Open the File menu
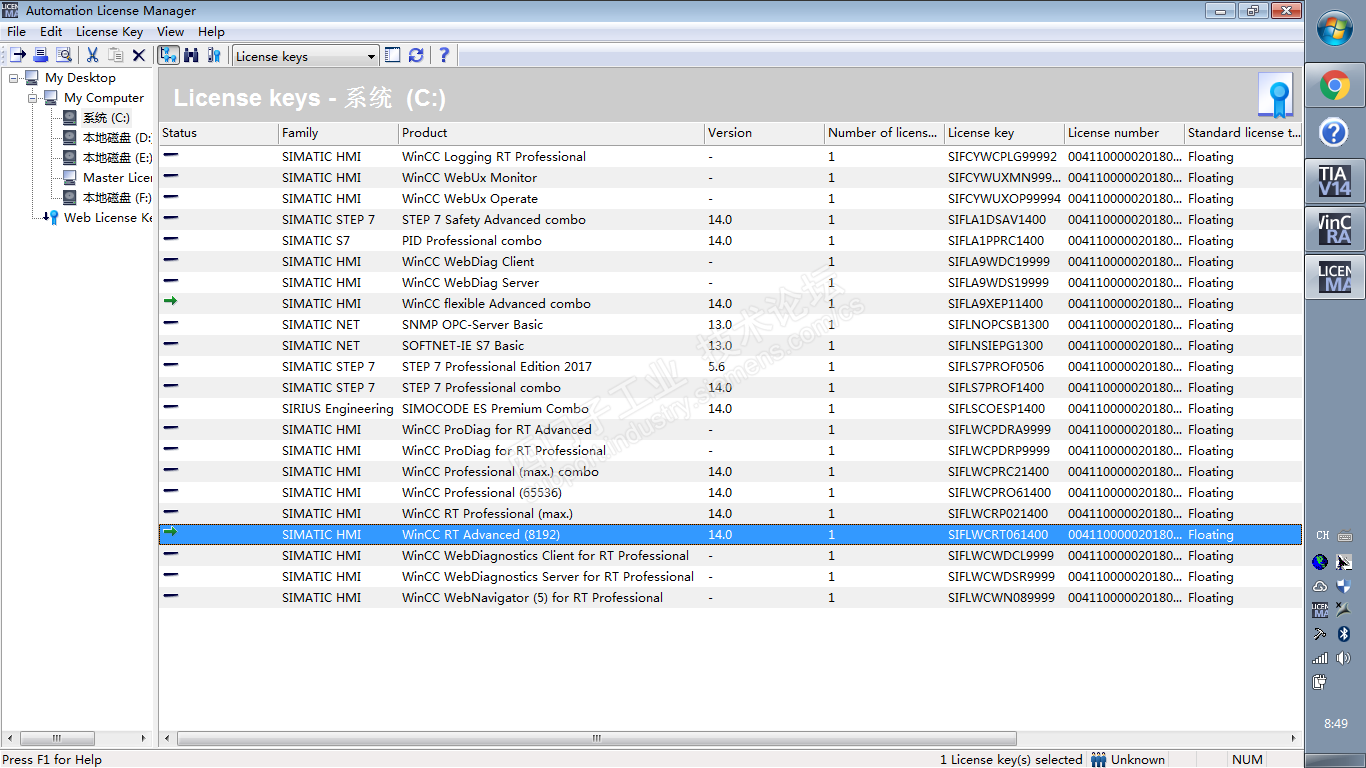Image resolution: width=1366 pixels, height=768 pixels. [x=16, y=32]
